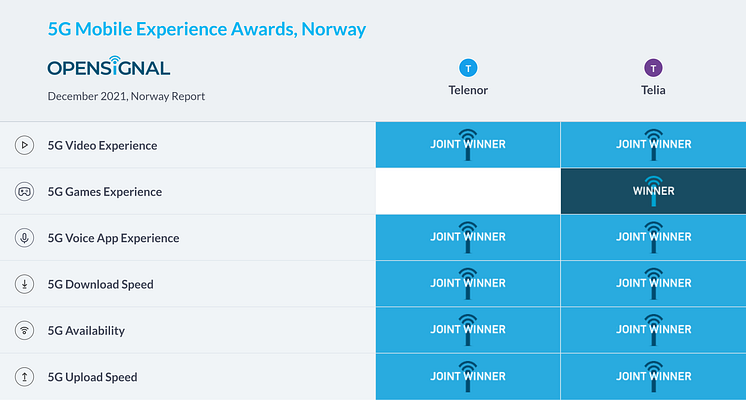746x400 pixels.
Task: Select Telenor's 5G Video Experience Joint Winner cell
Action: coord(468,145)
